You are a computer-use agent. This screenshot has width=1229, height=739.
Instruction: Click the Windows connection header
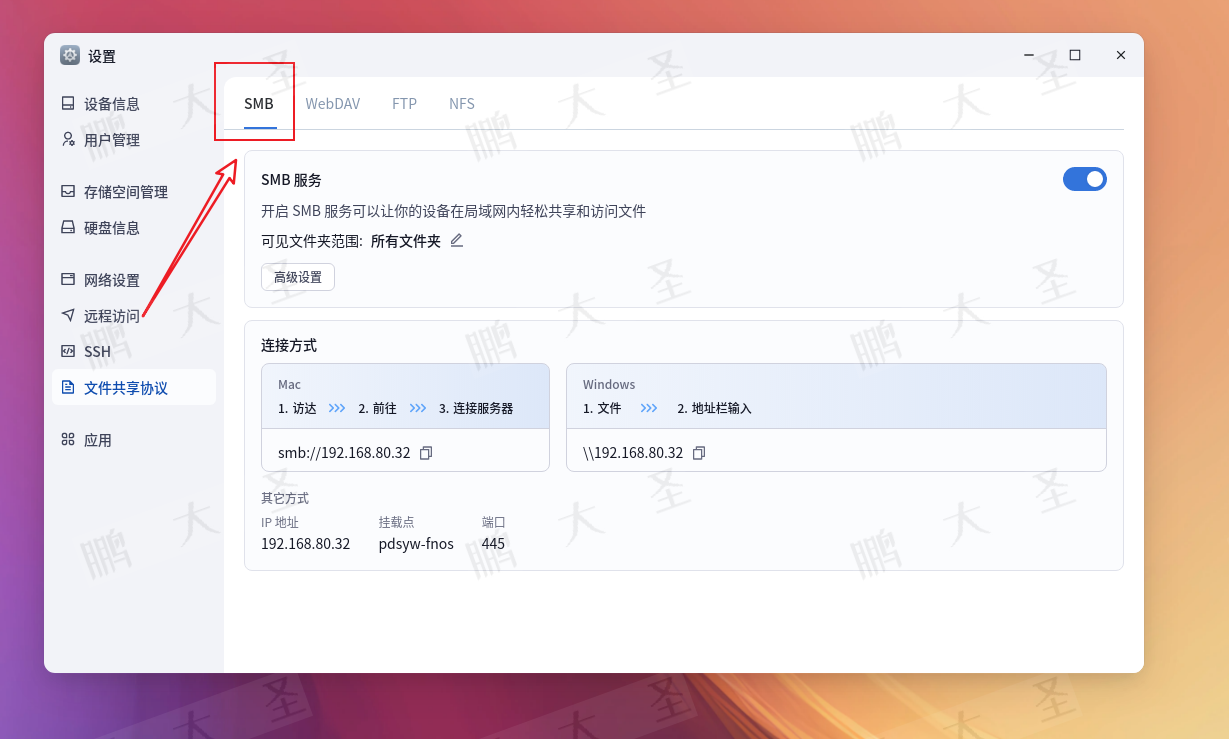click(609, 385)
